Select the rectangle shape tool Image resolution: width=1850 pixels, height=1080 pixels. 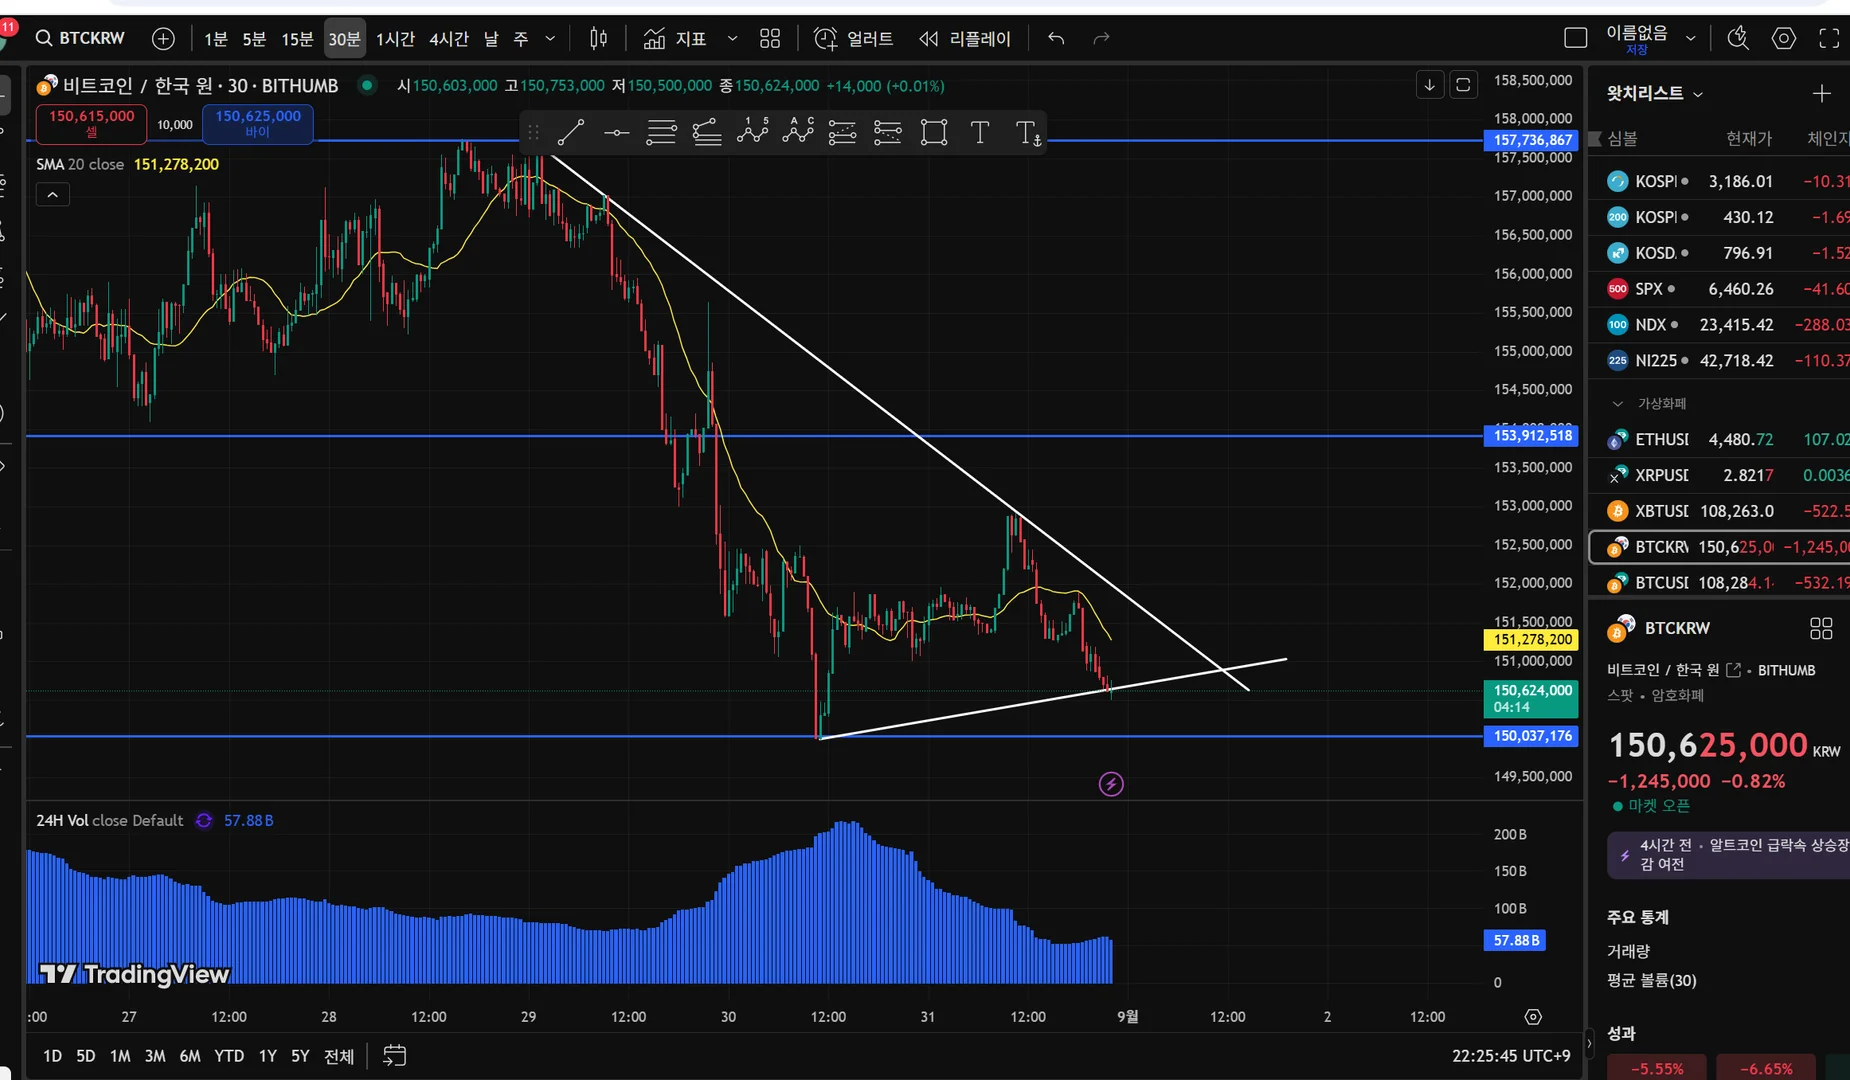click(934, 132)
